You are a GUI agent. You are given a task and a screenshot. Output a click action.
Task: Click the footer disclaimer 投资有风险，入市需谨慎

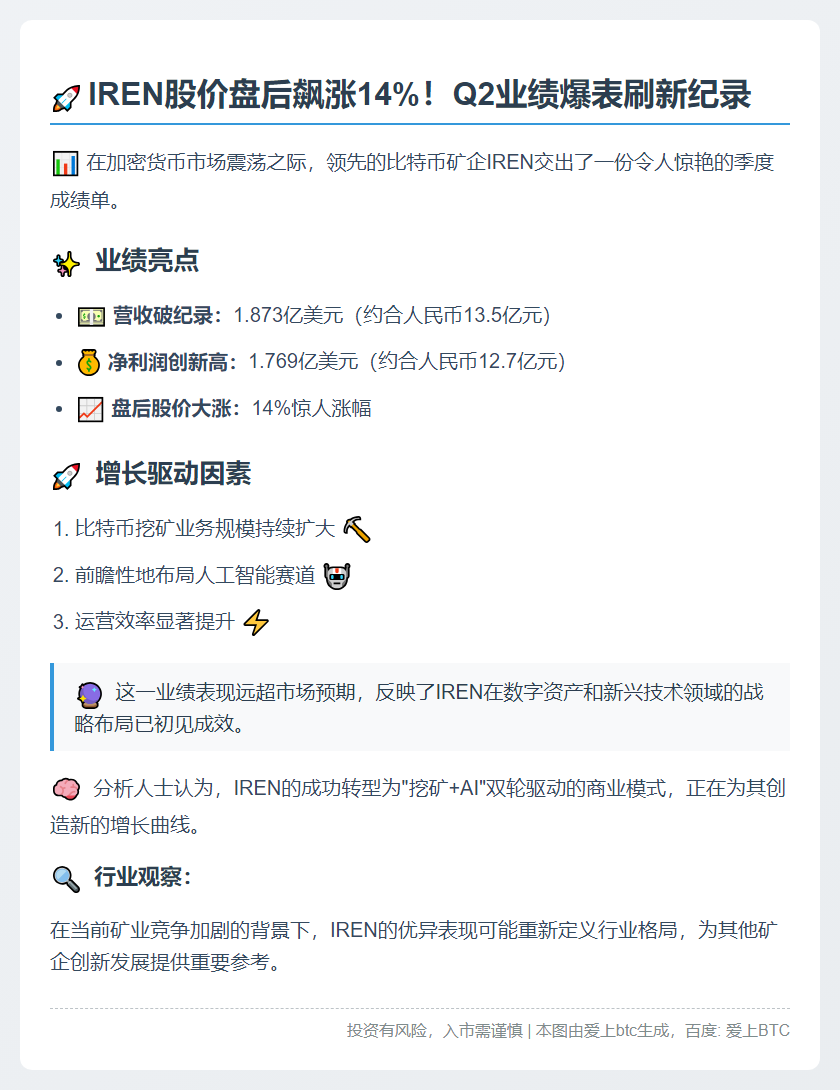pos(435,1030)
